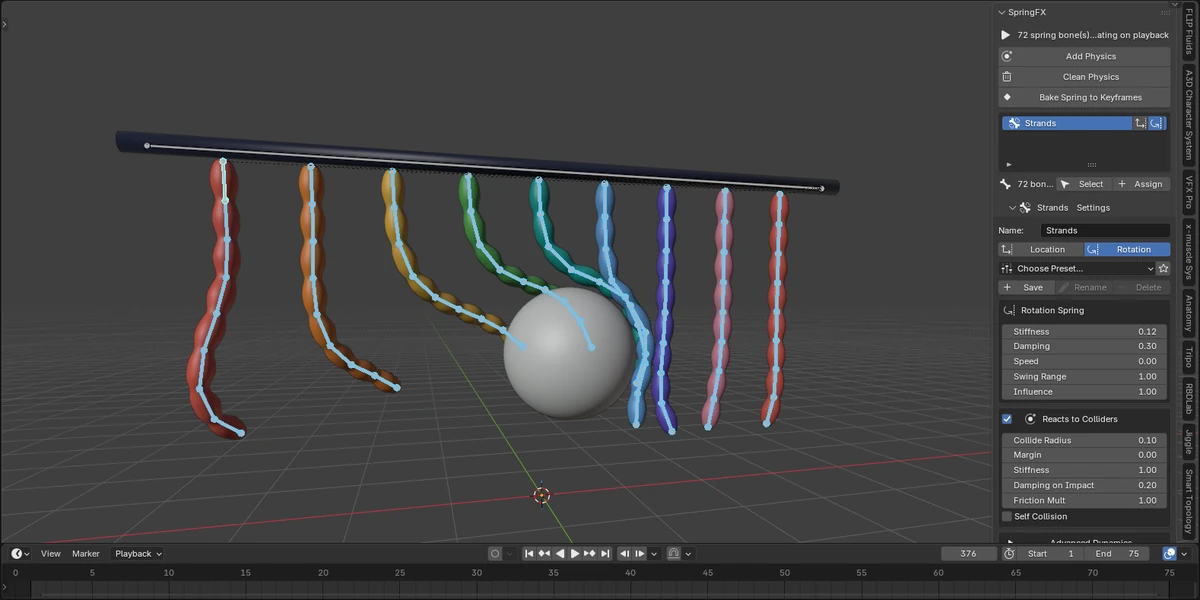
Task: Expand the list filter triangle below Strands
Action: click(x=1008, y=164)
